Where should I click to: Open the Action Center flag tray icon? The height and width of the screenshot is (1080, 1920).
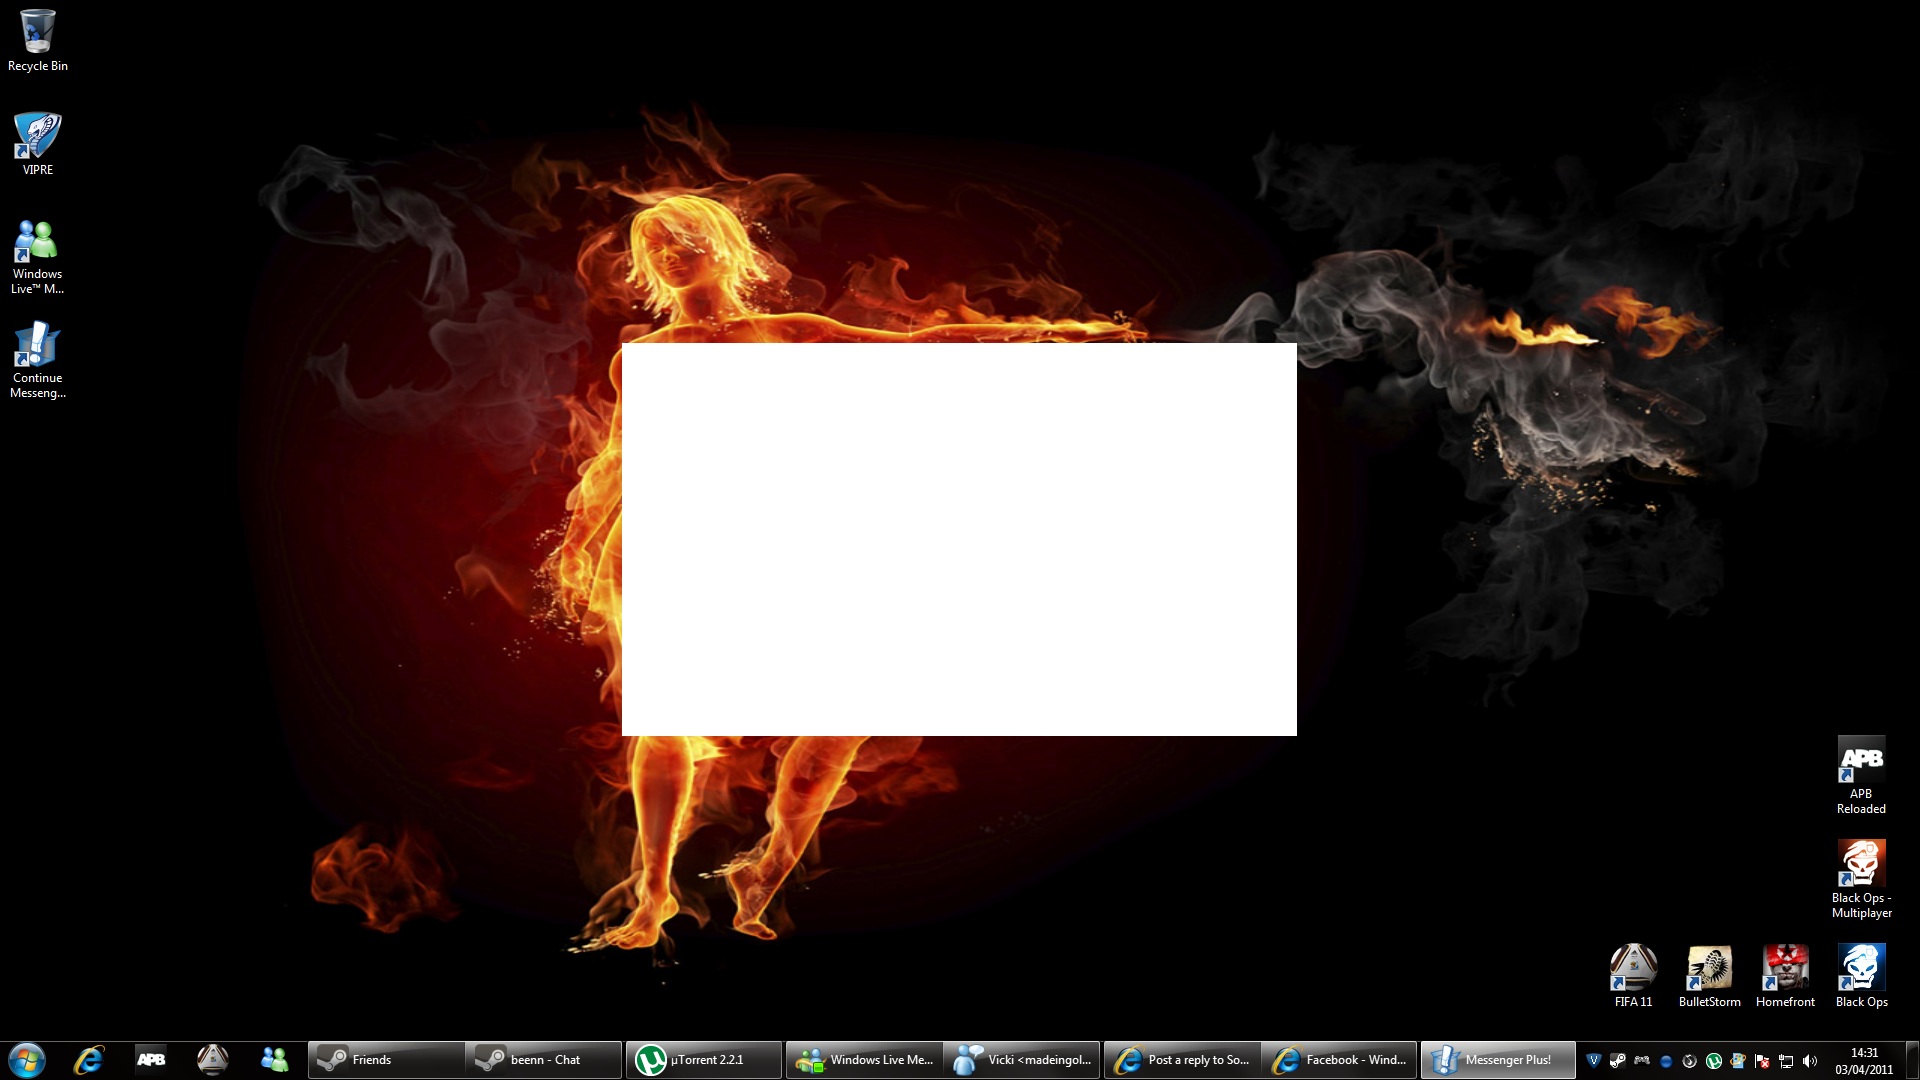(1762, 1061)
